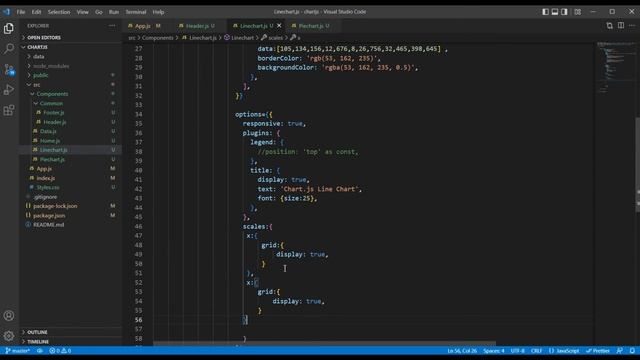Click JavaScript language mode selector

(x=564, y=351)
